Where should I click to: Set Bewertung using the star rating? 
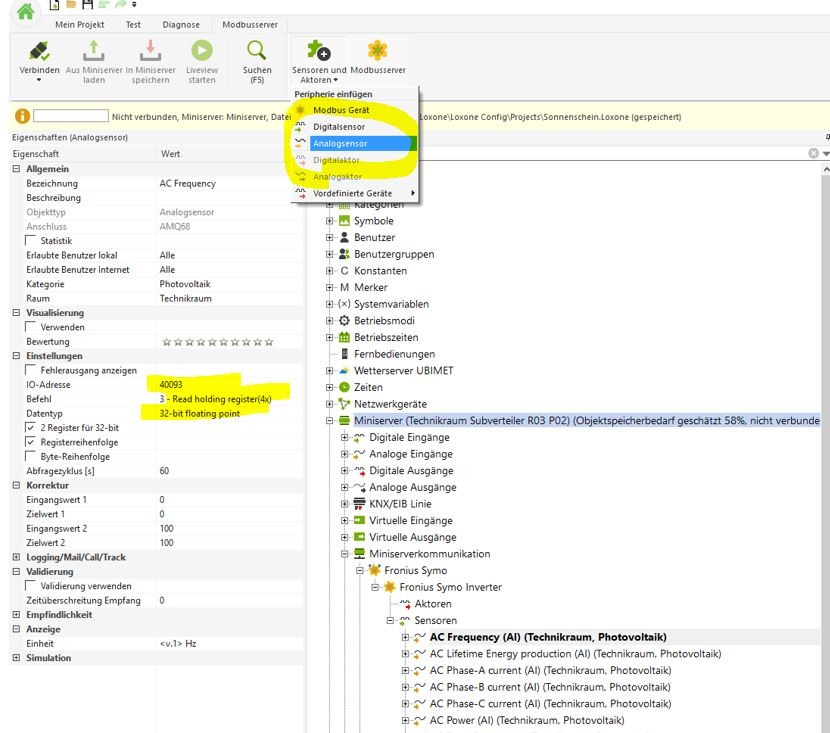pyautogui.click(x=218, y=342)
